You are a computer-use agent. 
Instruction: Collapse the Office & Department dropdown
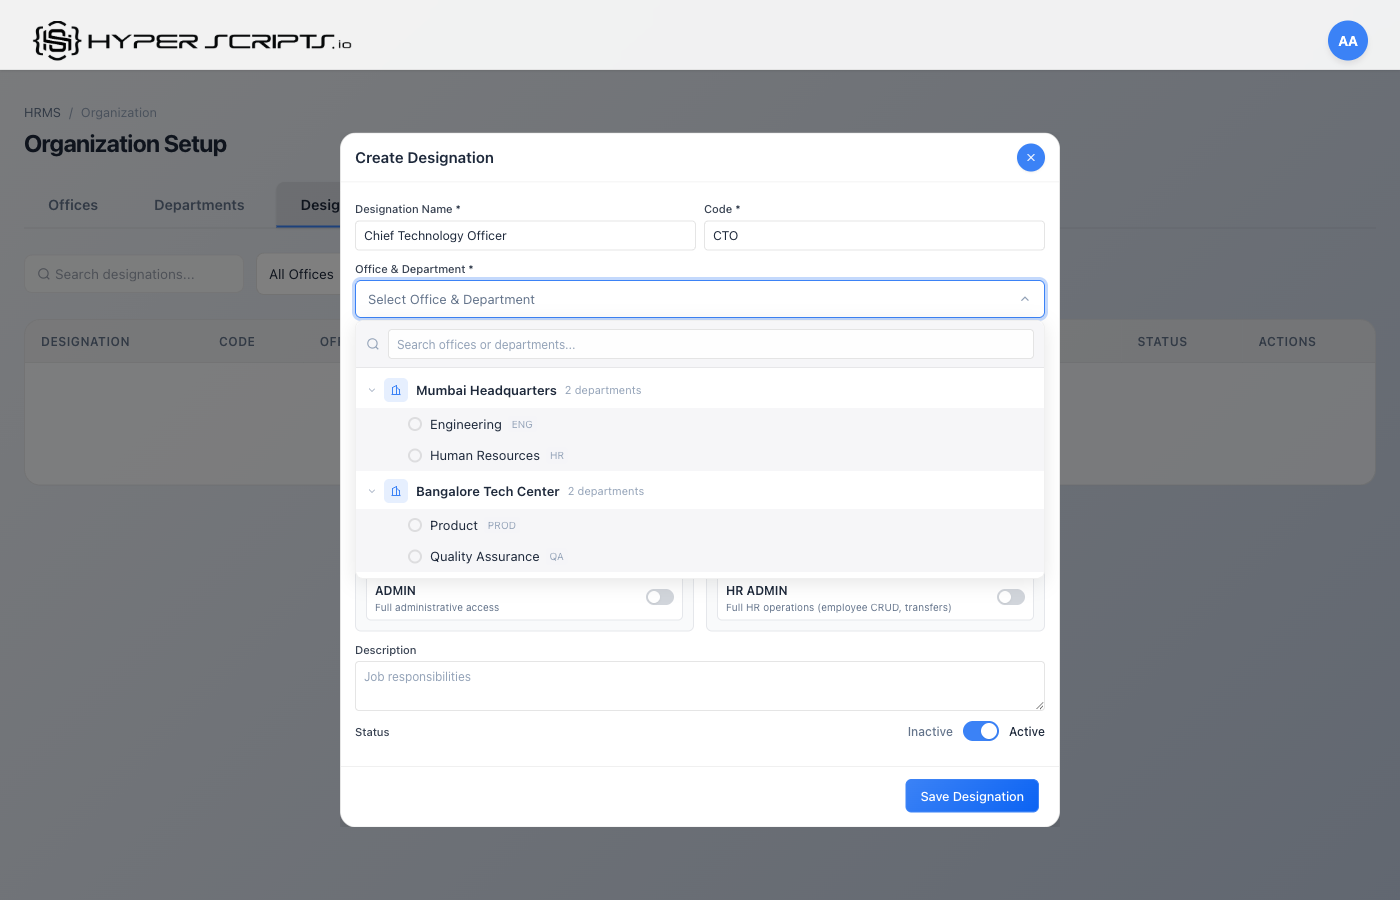coord(1024,298)
